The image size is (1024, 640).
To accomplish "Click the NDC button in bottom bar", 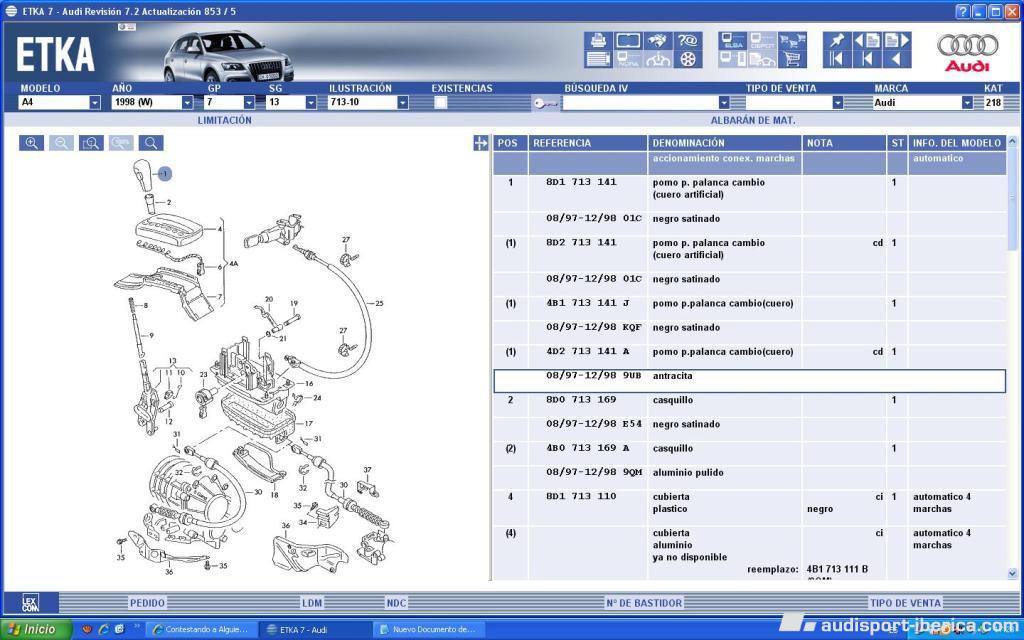I will pos(396,603).
